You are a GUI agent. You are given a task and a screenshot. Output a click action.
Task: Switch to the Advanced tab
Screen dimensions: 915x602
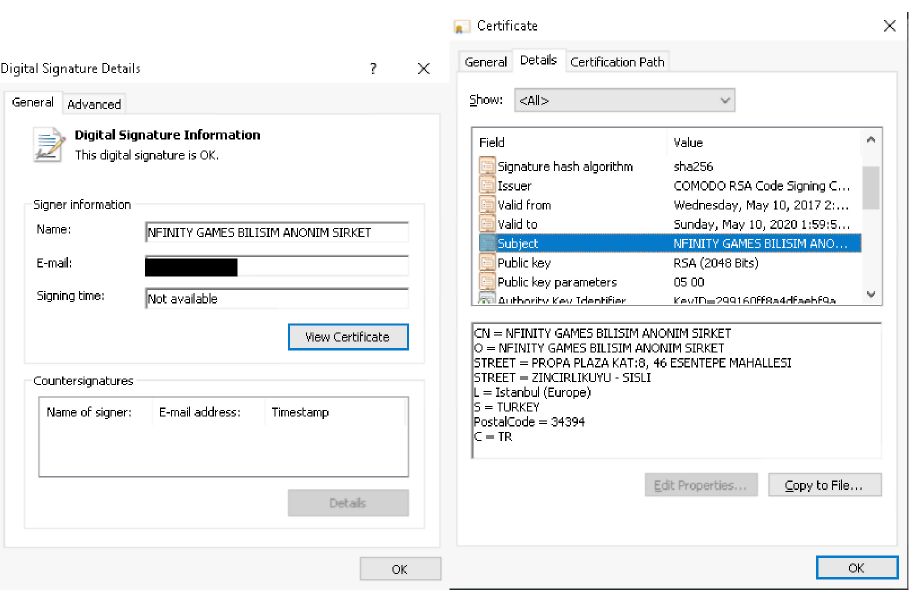pos(94,104)
